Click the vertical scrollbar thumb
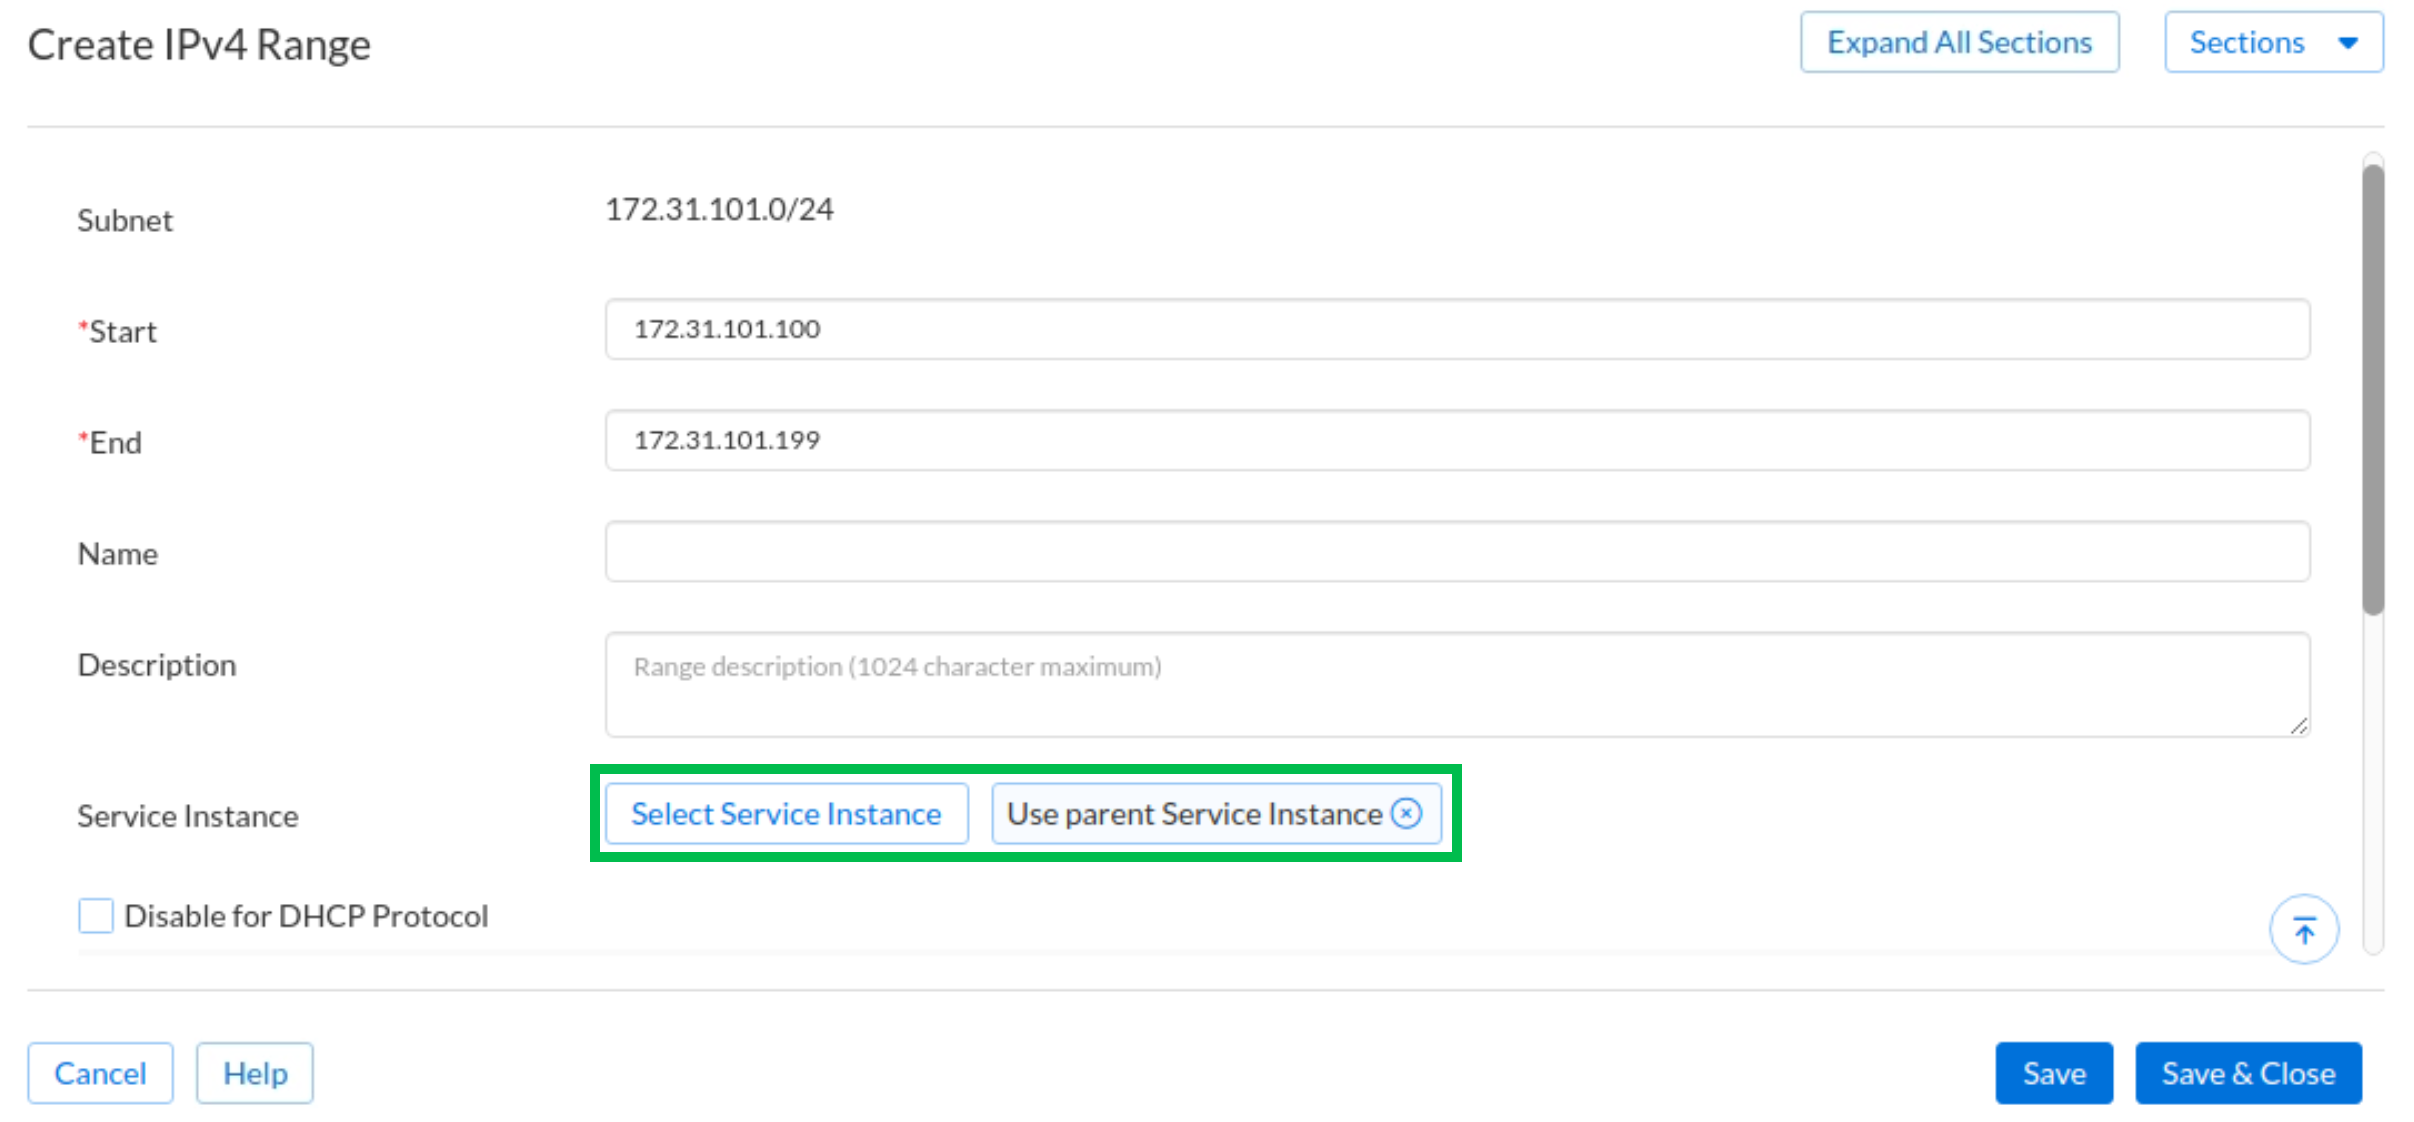The height and width of the screenshot is (1122, 2414). pyautogui.click(x=2372, y=390)
